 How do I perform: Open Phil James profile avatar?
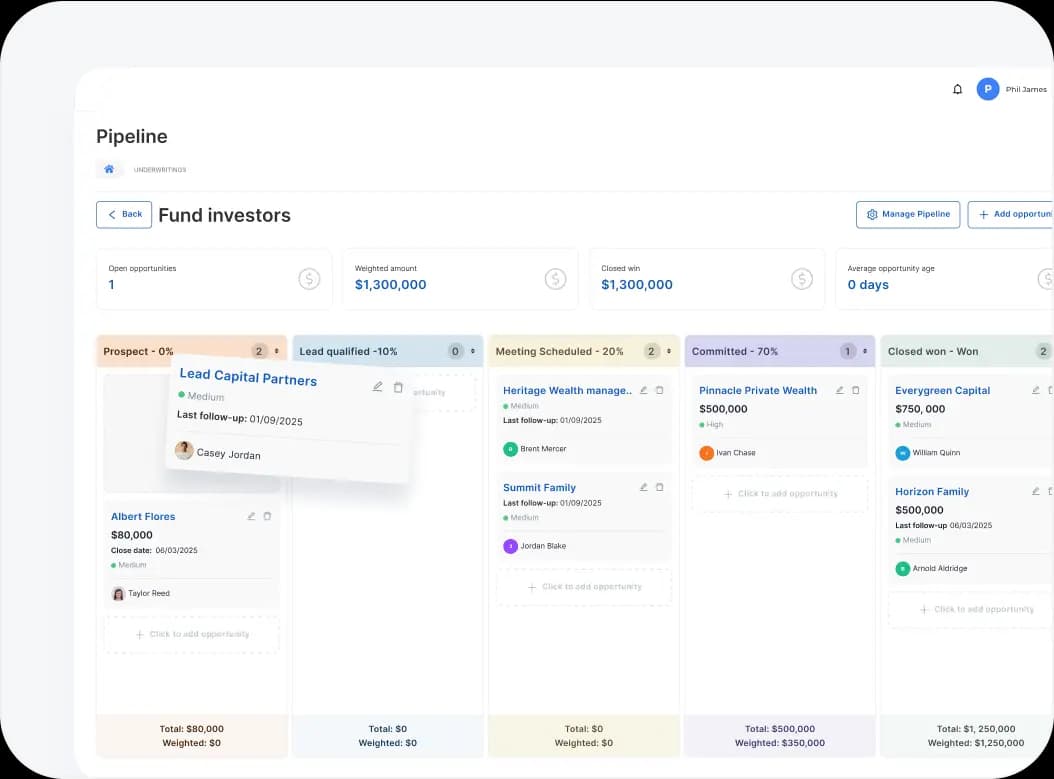click(988, 89)
